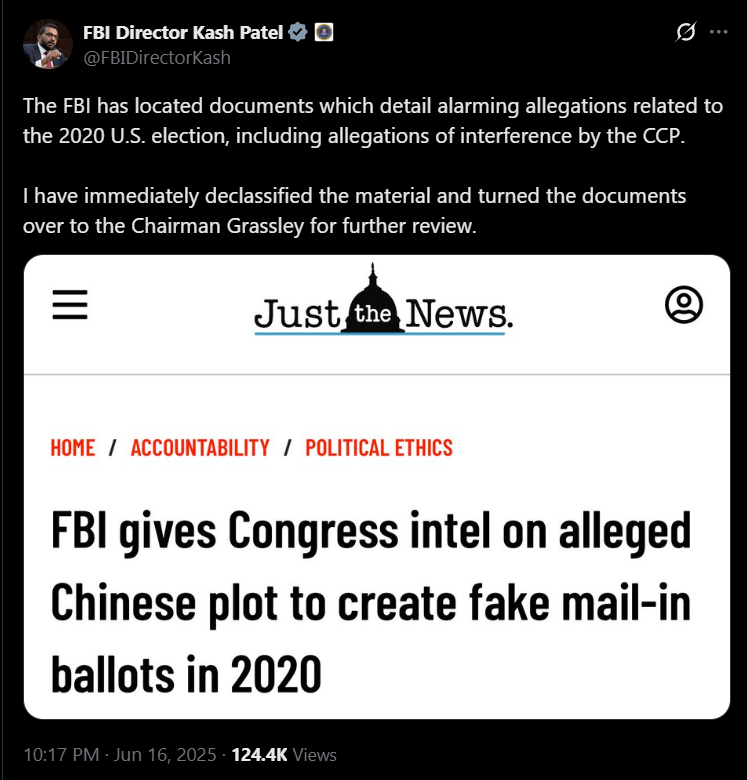
Task: Open the embedded article card image
Action: click(376, 487)
